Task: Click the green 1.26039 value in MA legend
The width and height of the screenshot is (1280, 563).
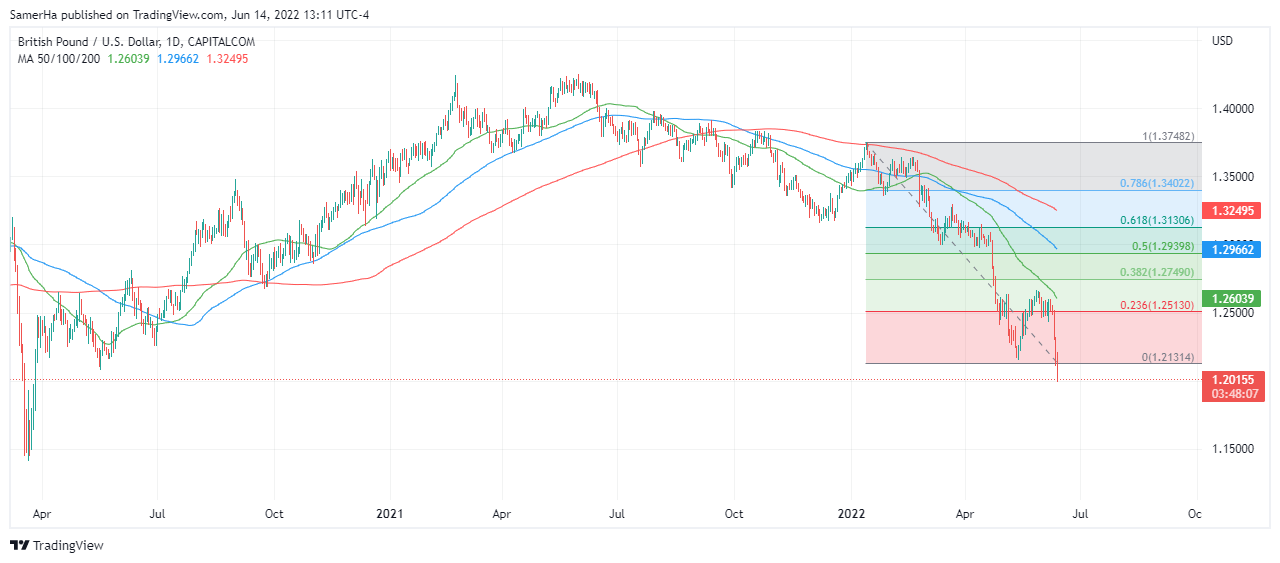Action: [x=129, y=59]
